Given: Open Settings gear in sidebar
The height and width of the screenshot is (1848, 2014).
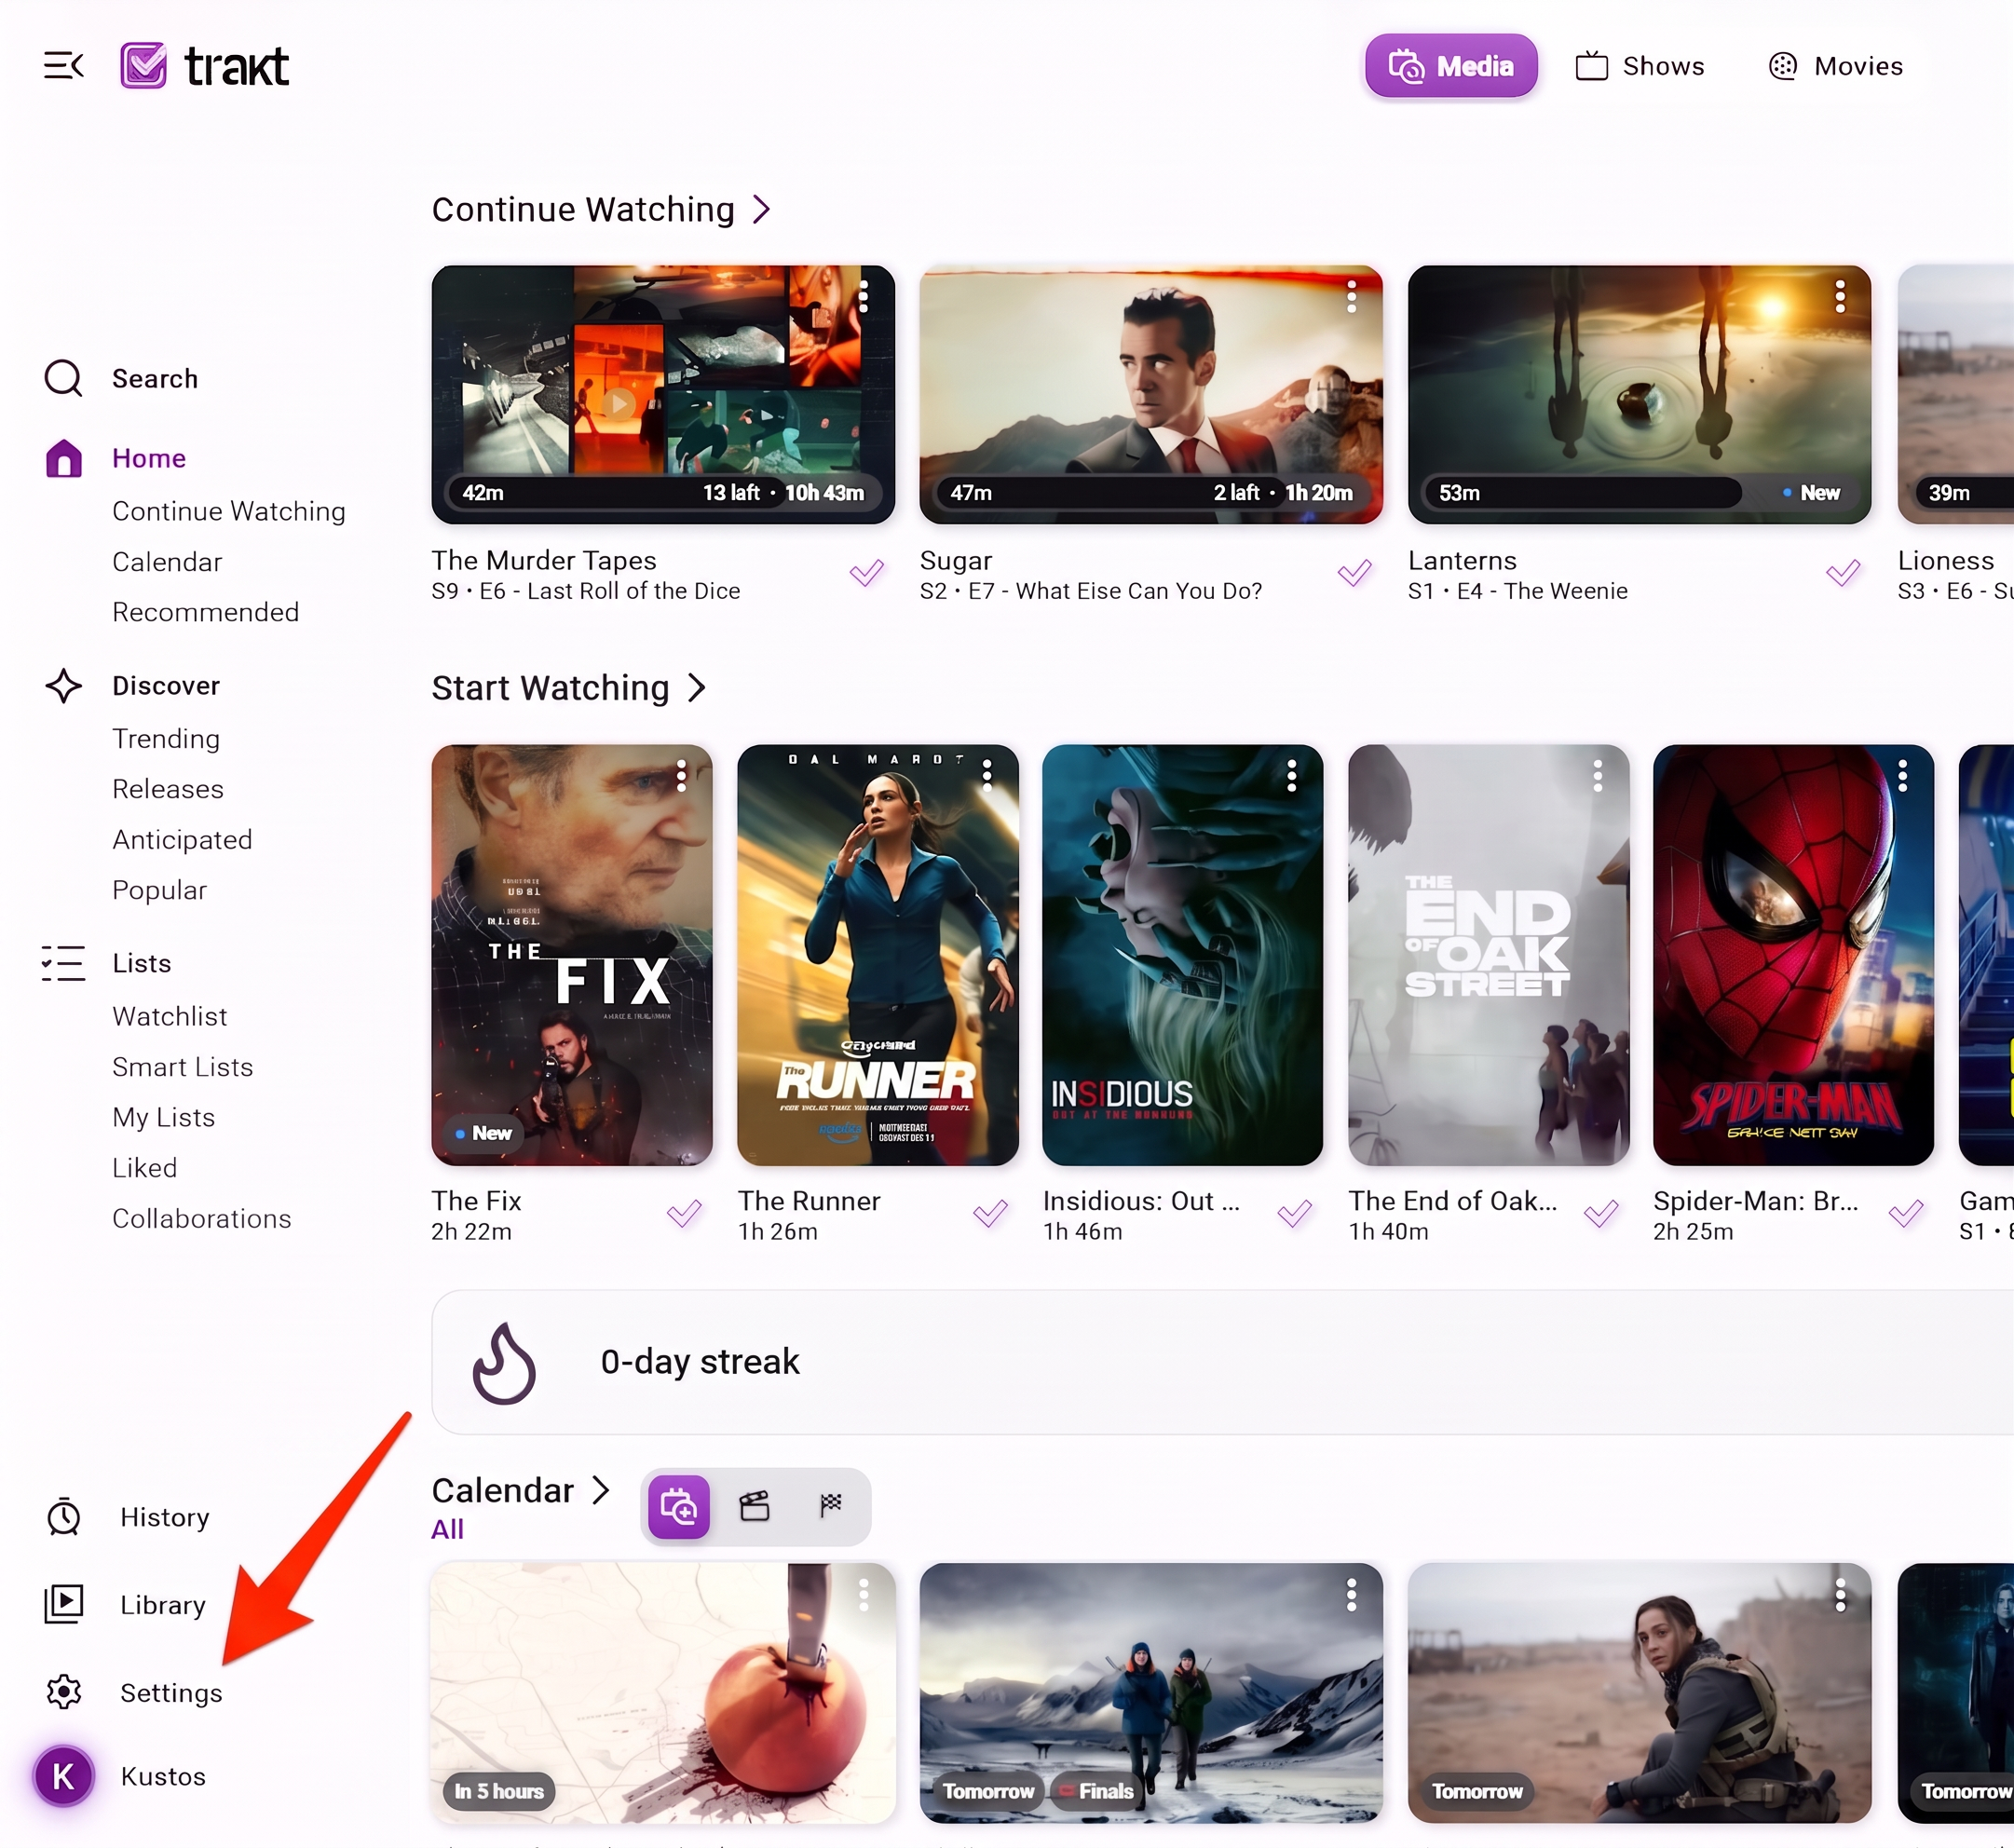Looking at the screenshot, I should [x=64, y=1692].
